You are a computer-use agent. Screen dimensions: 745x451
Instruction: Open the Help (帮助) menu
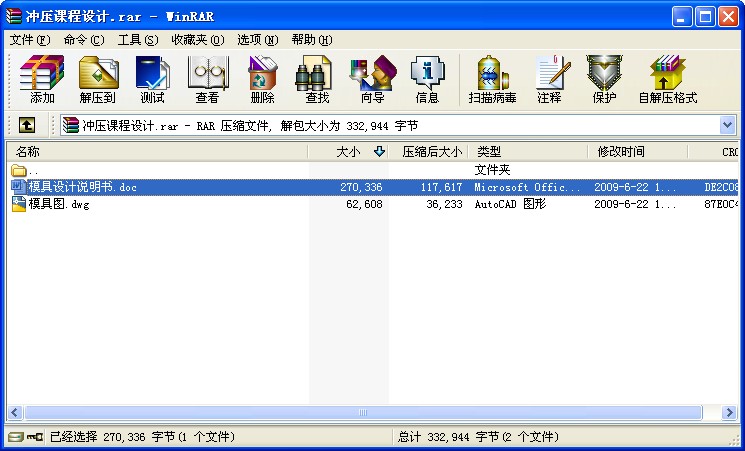click(x=312, y=40)
